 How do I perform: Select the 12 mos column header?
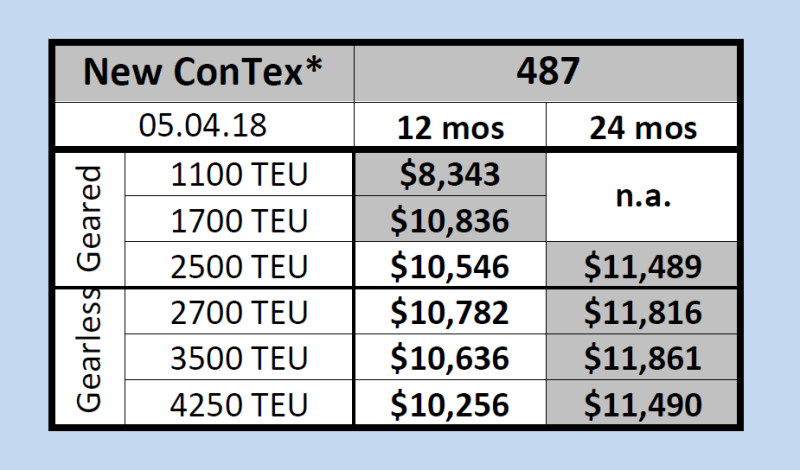coord(450,128)
